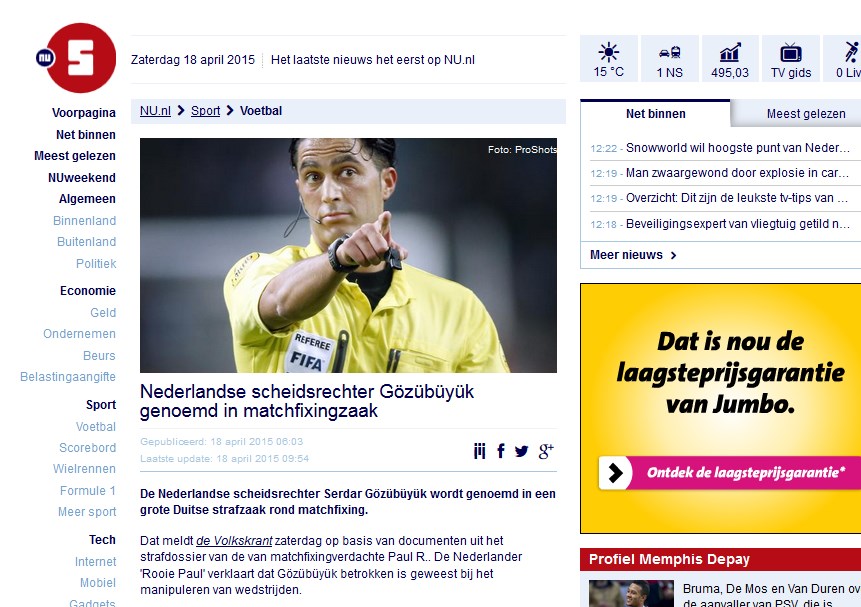The height and width of the screenshot is (607, 861).
Task: Open the TV gids icon
Action: [x=791, y=59]
